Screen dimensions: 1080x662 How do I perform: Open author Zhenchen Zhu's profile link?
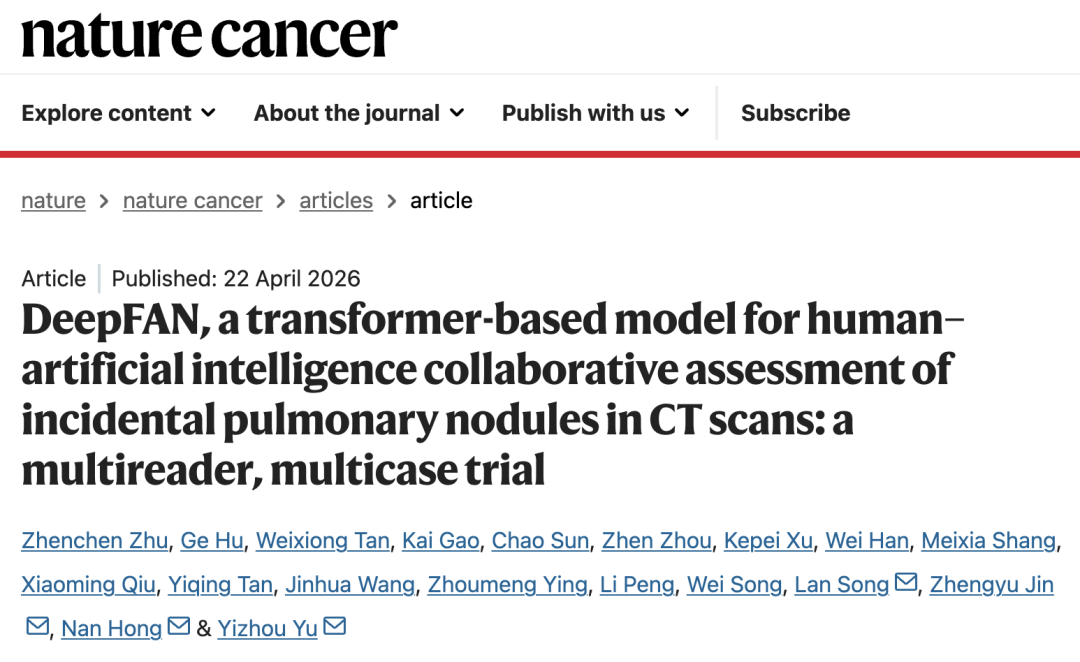click(94, 541)
